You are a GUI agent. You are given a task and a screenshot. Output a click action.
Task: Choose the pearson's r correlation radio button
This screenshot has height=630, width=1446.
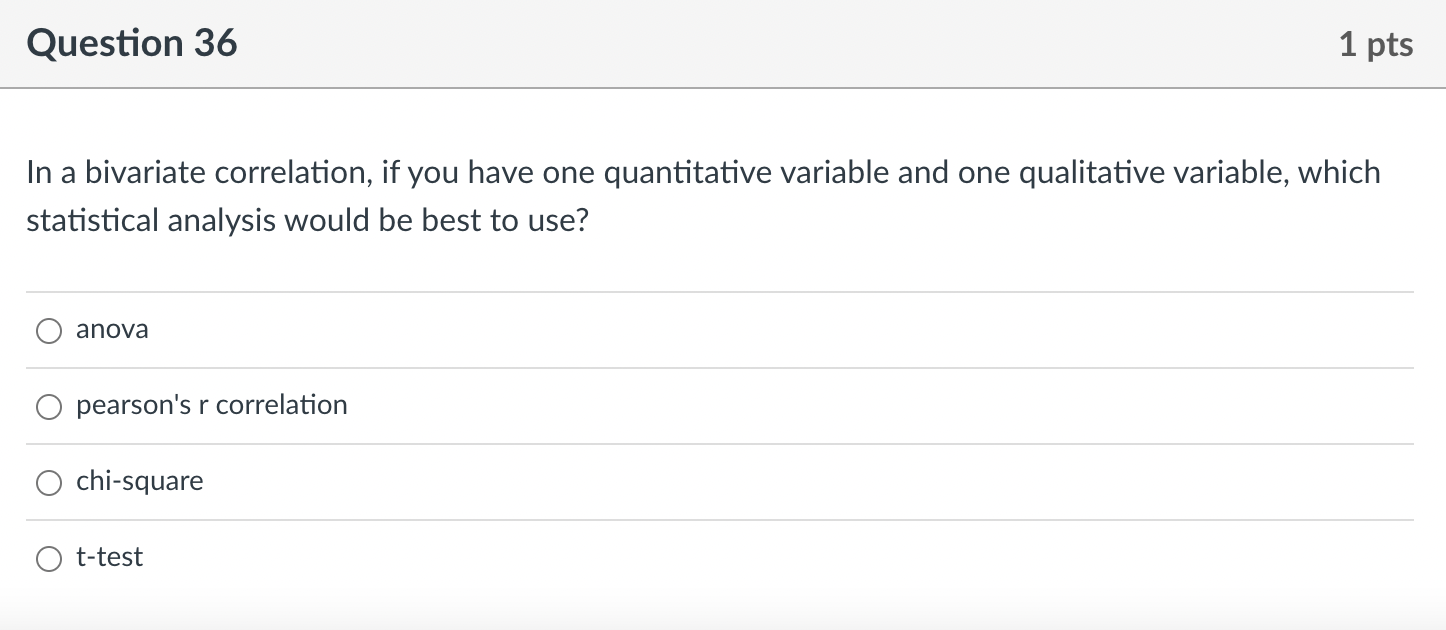point(49,407)
